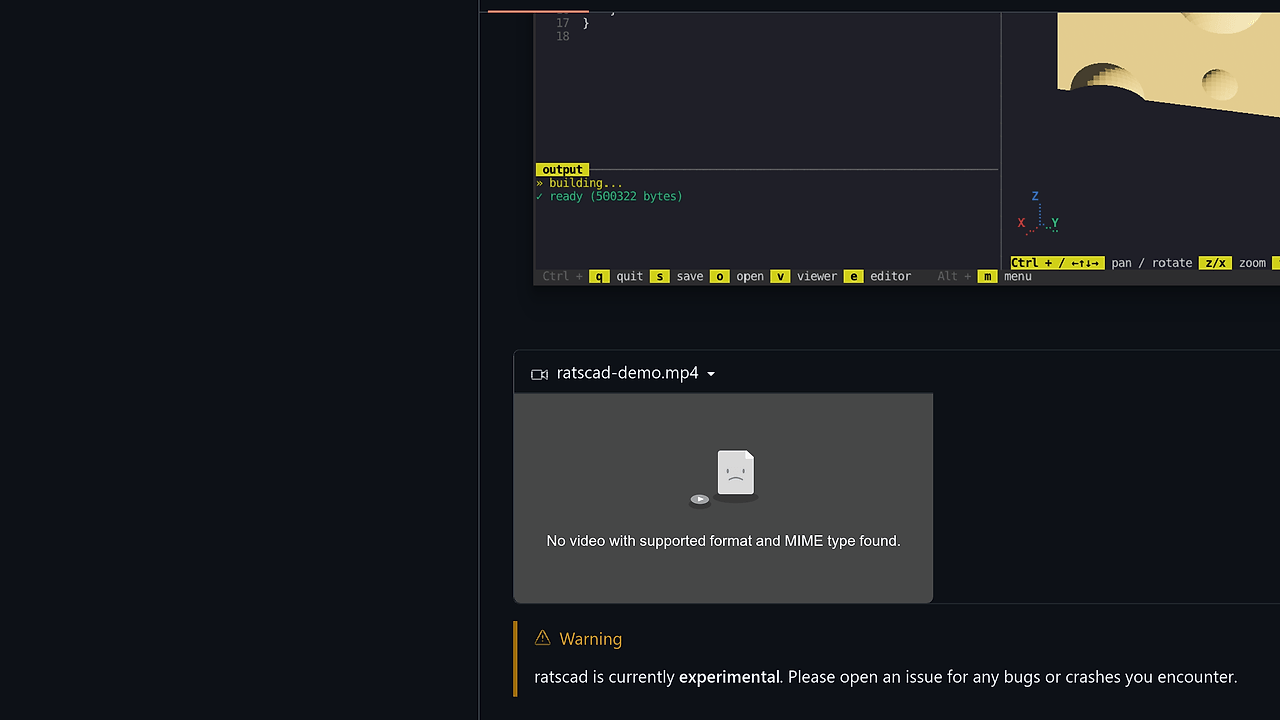Click line number 18 in the editor
The height and width of the screenshot is (720, 1280).
point(562,36)
